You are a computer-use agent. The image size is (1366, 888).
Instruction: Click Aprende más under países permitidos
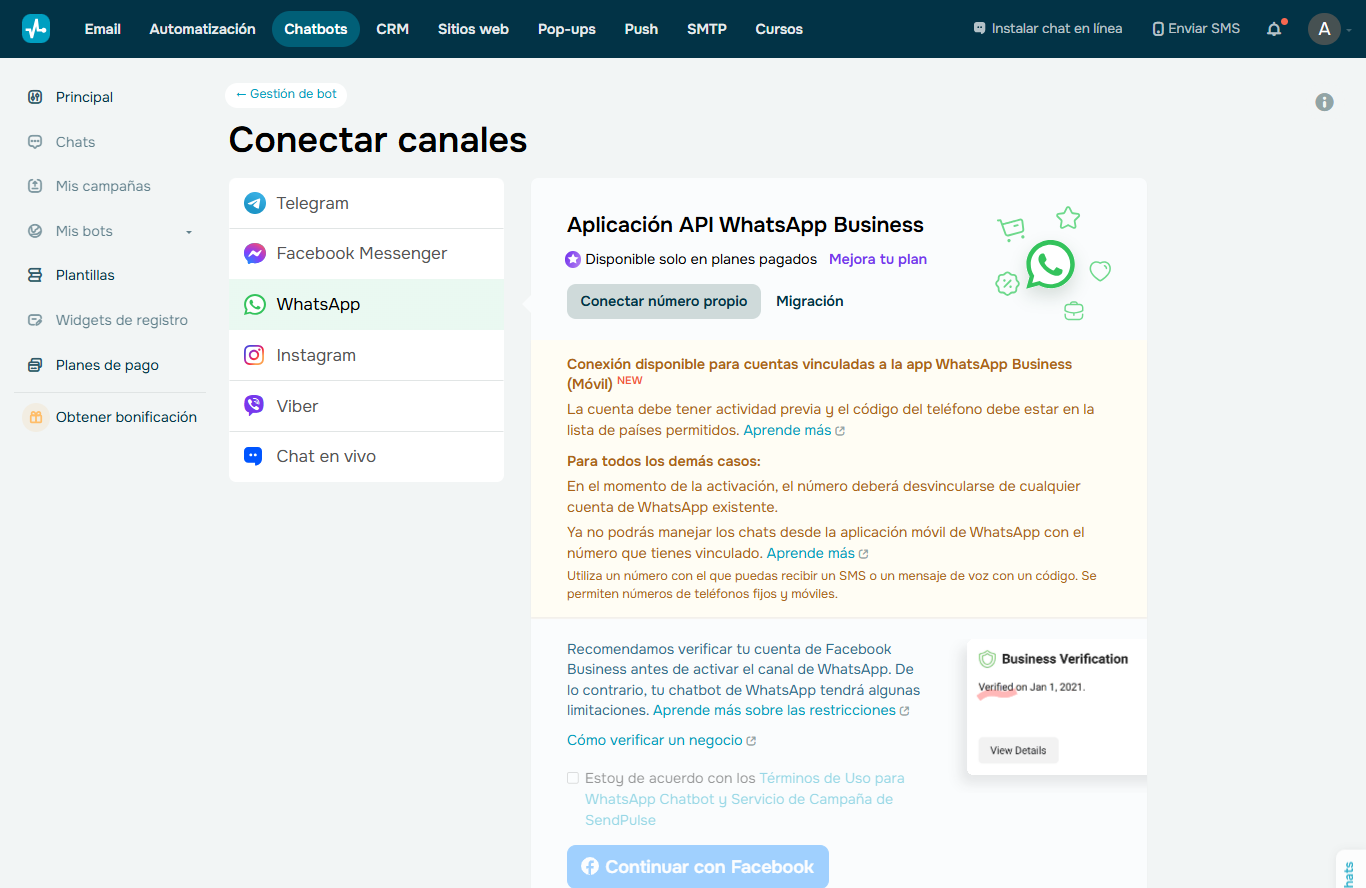point(787,430)
